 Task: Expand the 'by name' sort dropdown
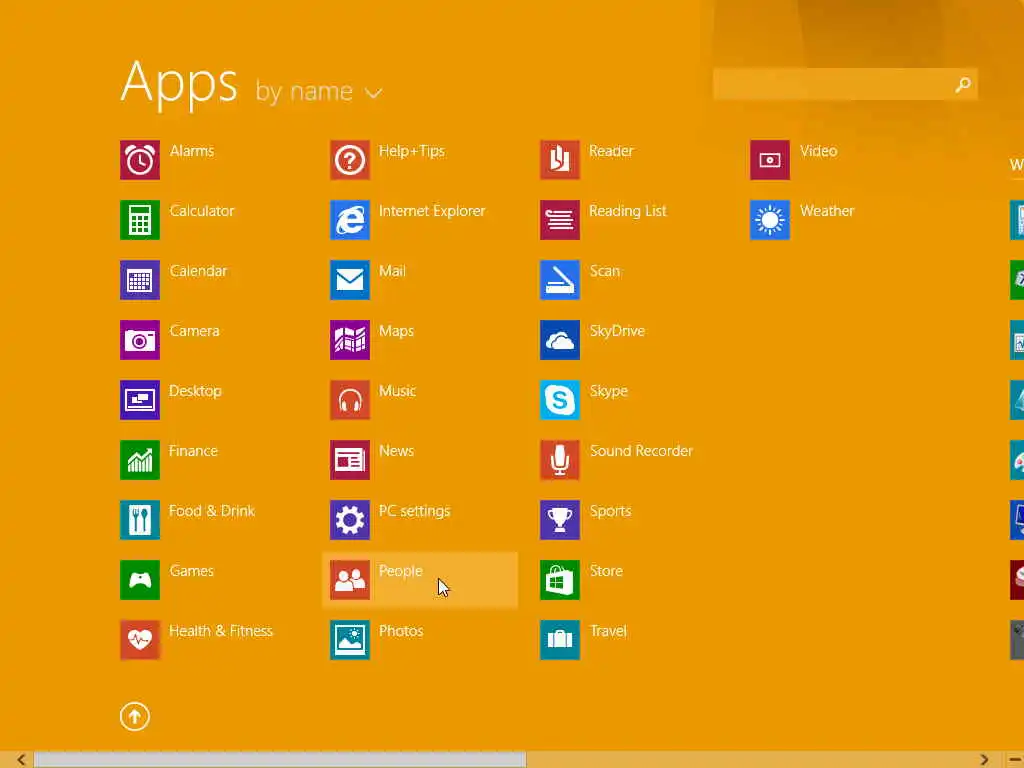[x=318, y=91]
